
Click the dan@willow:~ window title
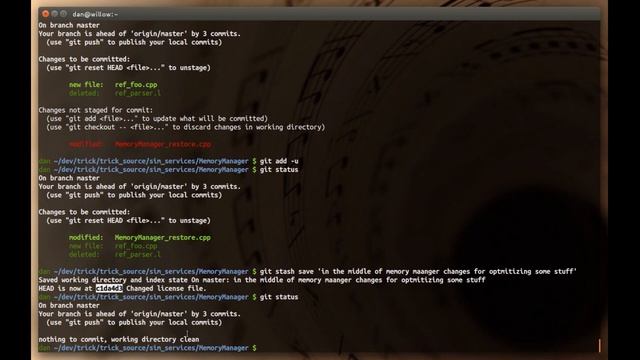[95, 14]
